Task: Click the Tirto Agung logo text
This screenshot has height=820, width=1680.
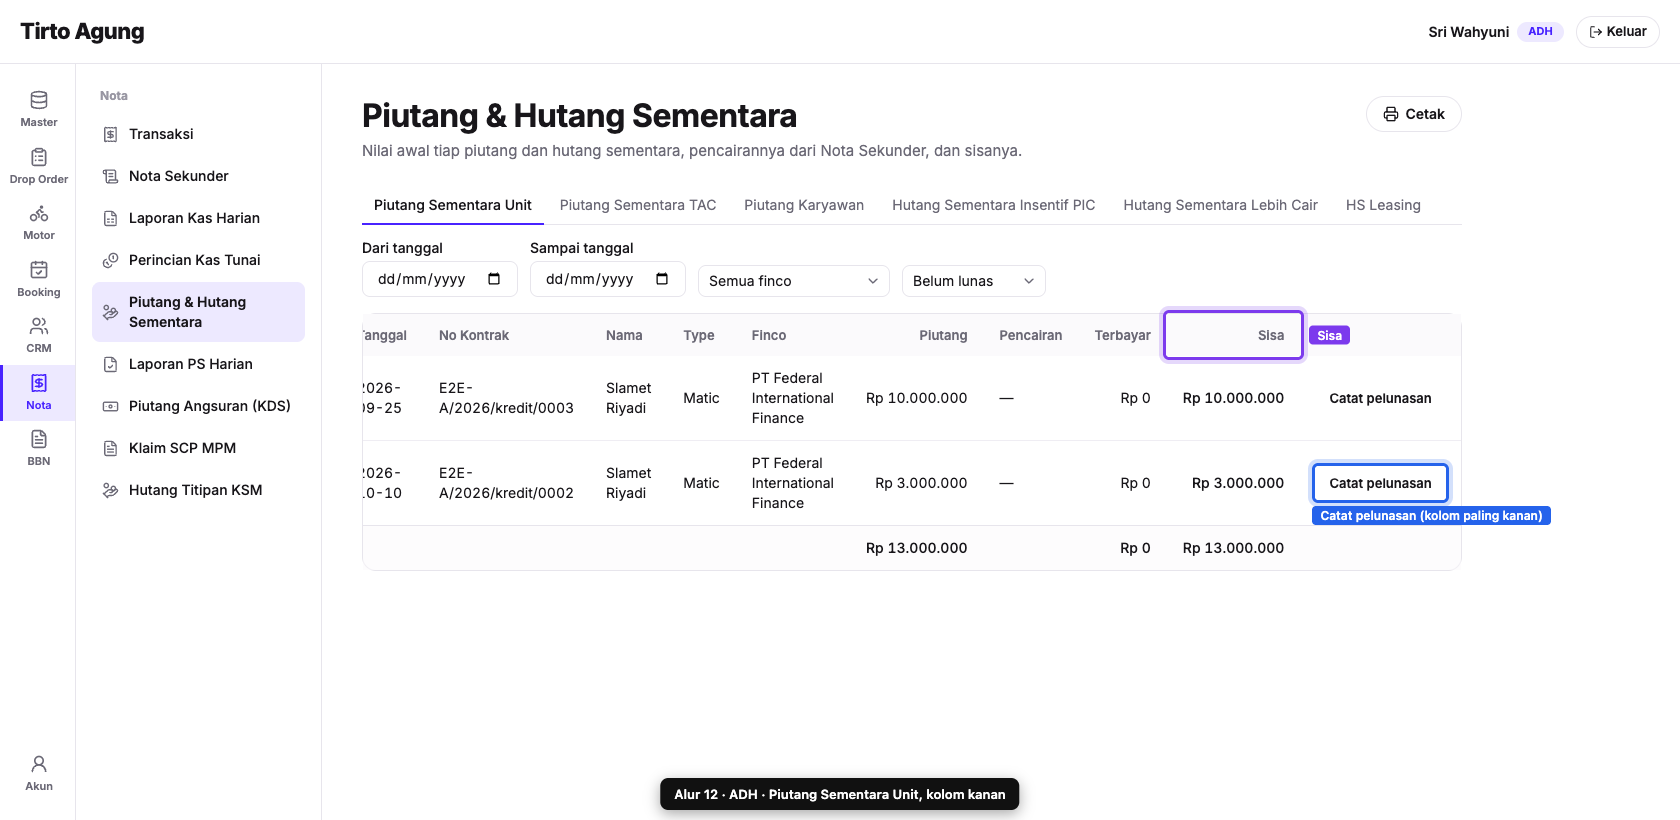Action: [82, 31]
